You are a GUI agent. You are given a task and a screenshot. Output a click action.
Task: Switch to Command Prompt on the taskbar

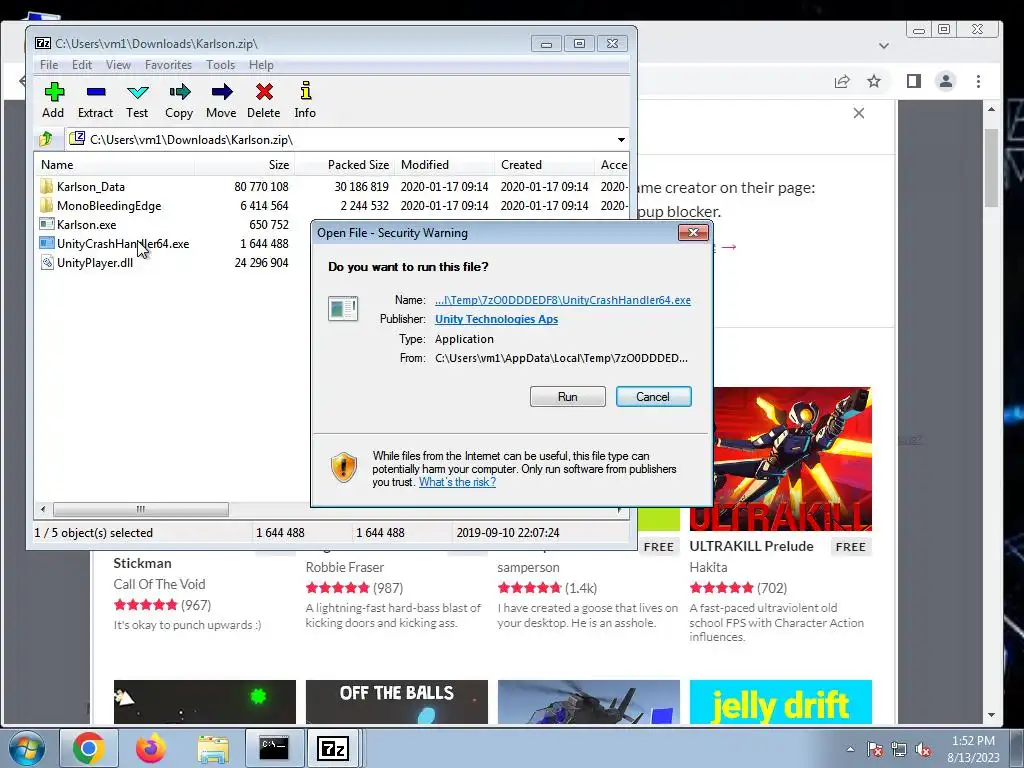(x=274, y=748)
